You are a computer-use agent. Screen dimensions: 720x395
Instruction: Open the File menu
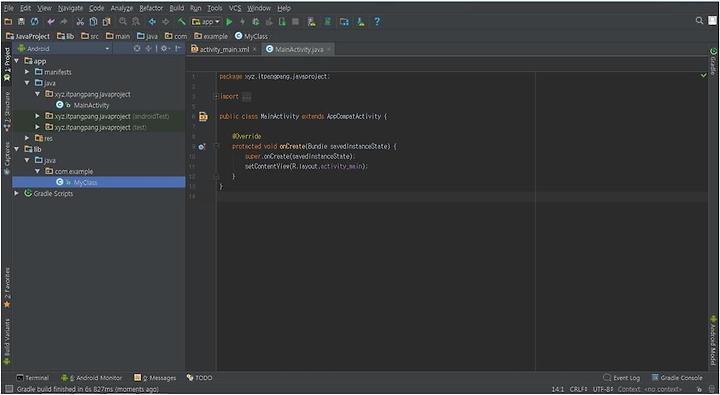(x=9, y=8)
